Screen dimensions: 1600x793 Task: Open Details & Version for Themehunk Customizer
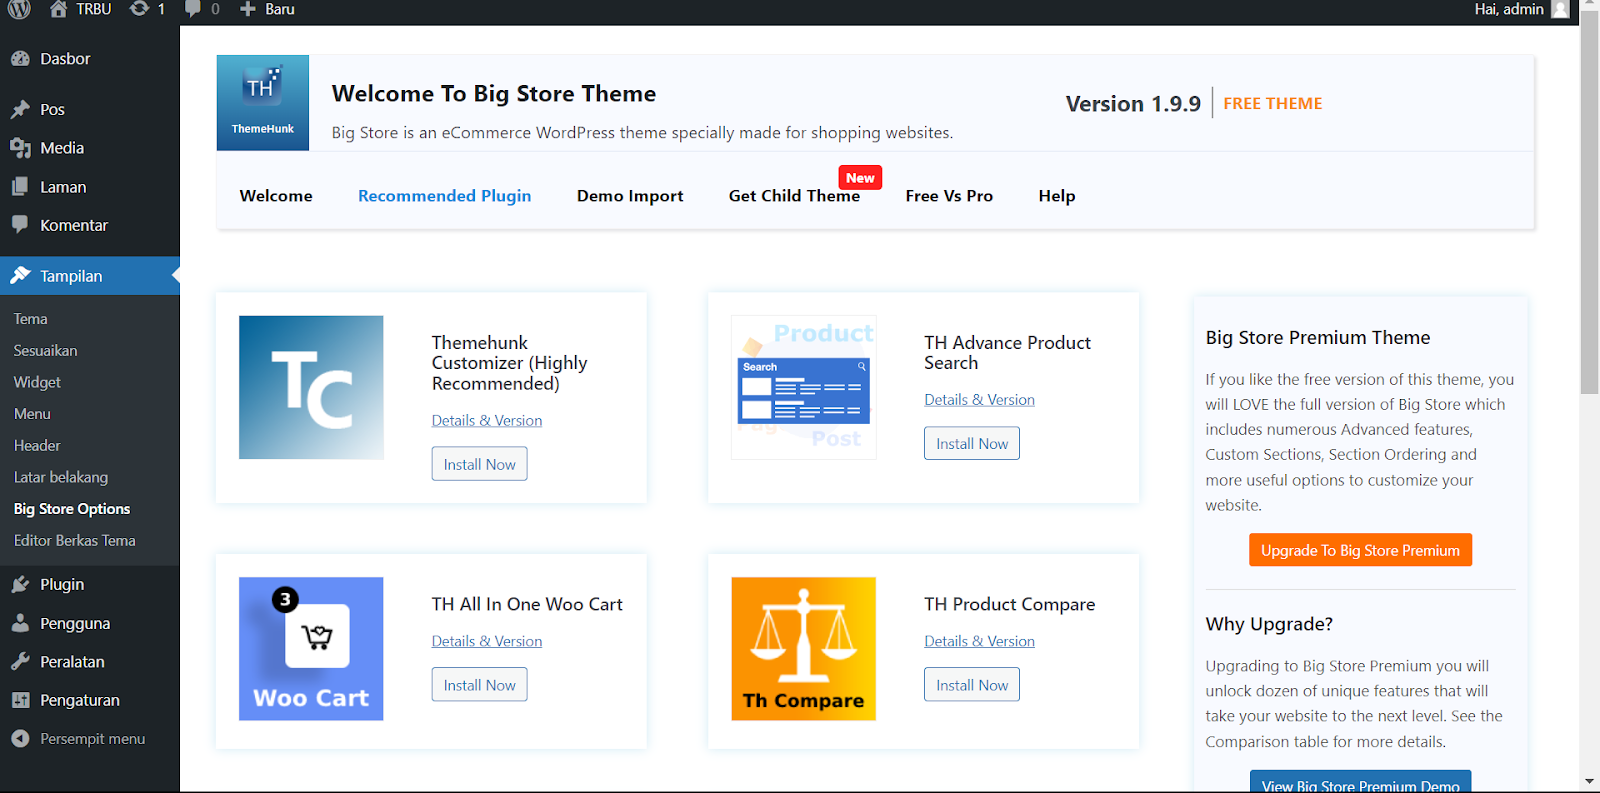coord(487,421)
